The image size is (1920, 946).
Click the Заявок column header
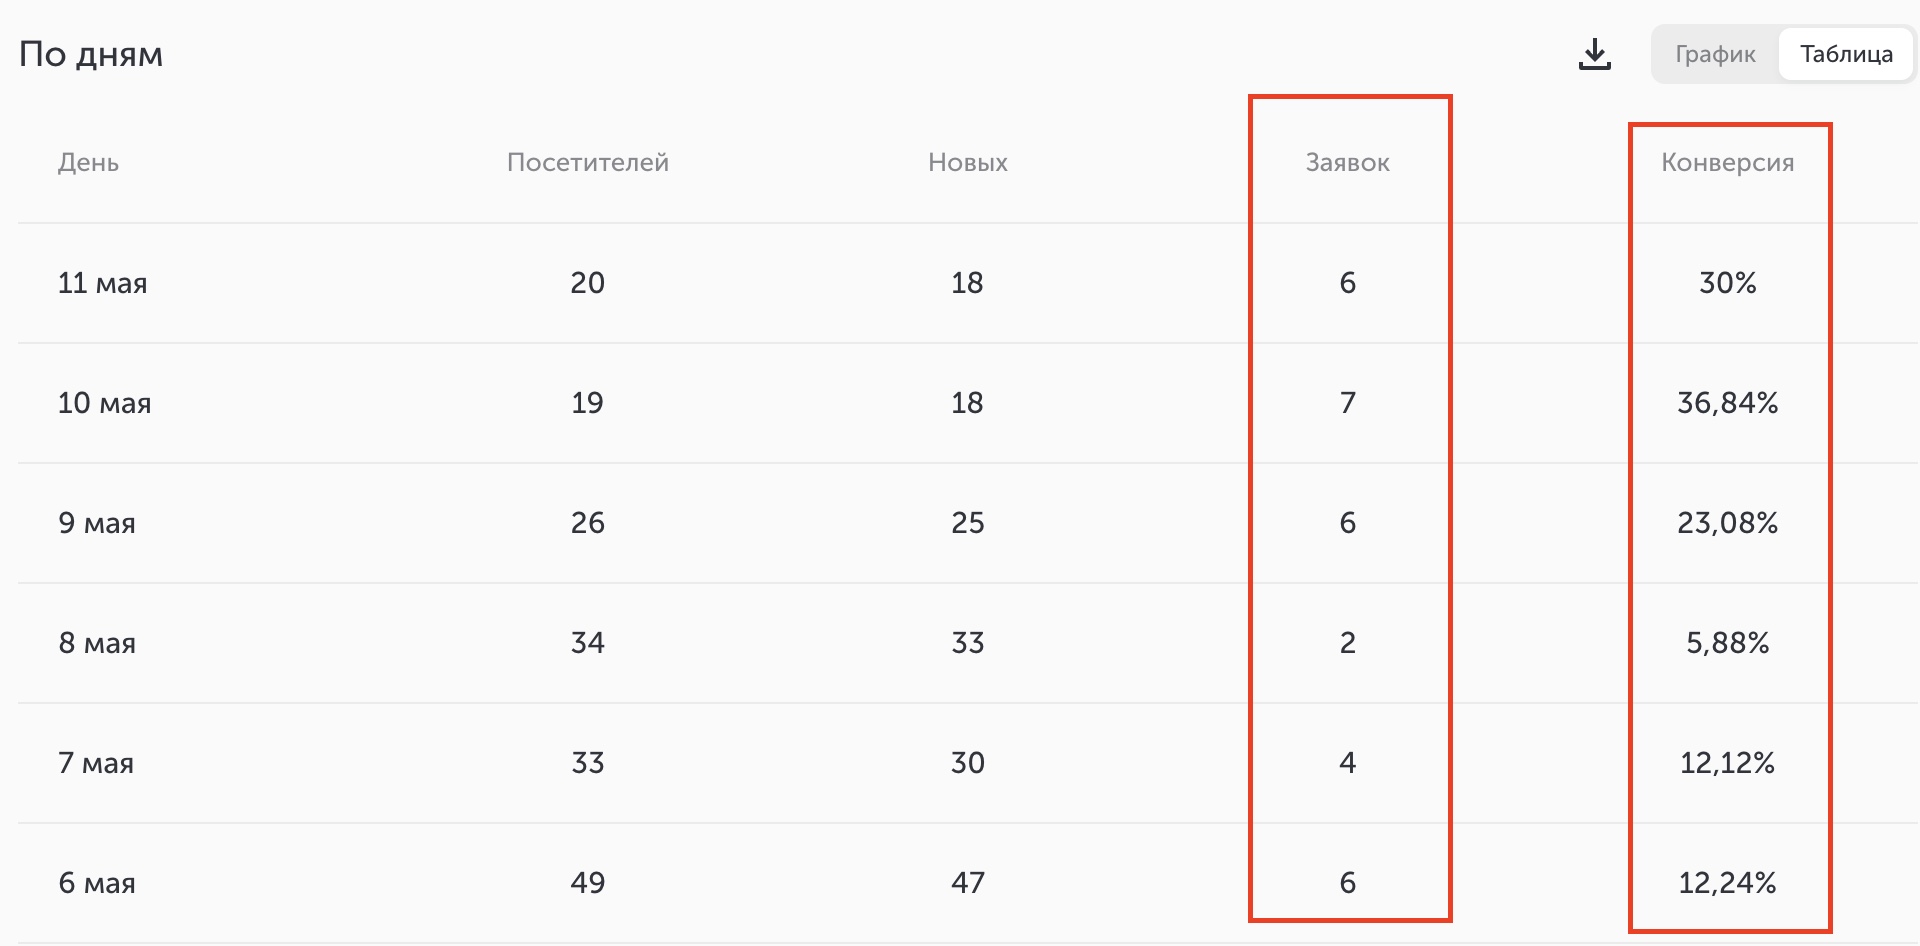pos(1348,162)
